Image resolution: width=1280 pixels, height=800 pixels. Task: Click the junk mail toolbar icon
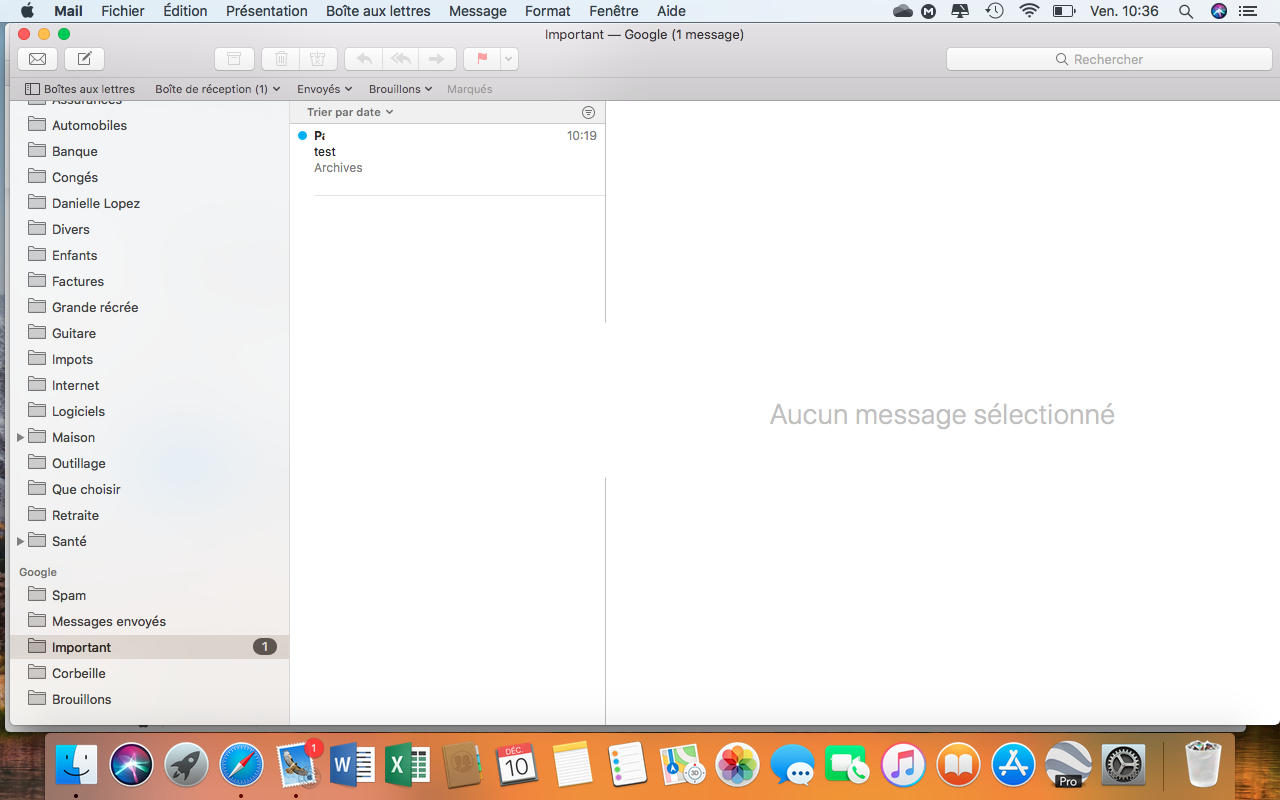(318, 59)
